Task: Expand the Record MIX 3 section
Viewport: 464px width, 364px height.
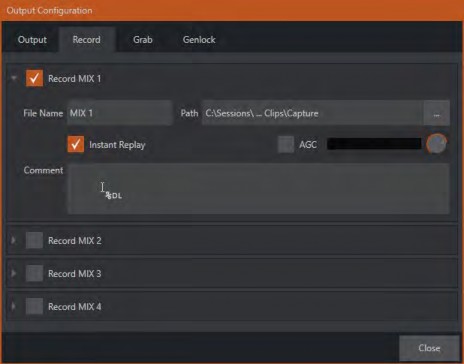Action: (x=14, y=273)
